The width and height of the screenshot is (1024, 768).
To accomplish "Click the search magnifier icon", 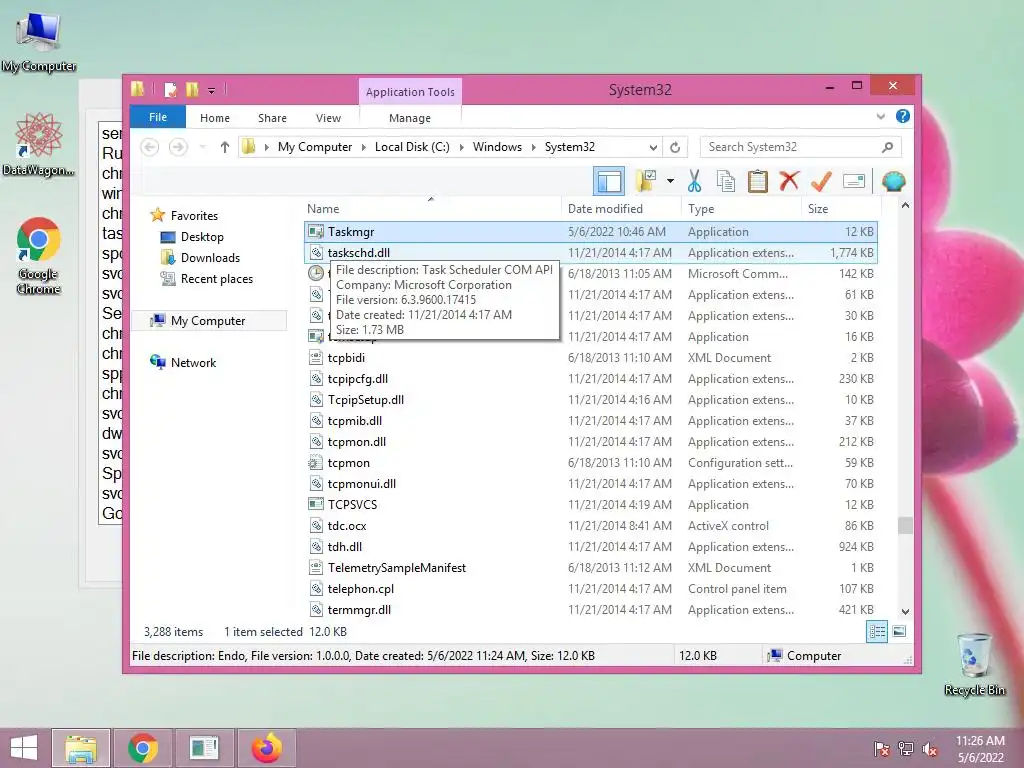I will click(x=887, y=147).
